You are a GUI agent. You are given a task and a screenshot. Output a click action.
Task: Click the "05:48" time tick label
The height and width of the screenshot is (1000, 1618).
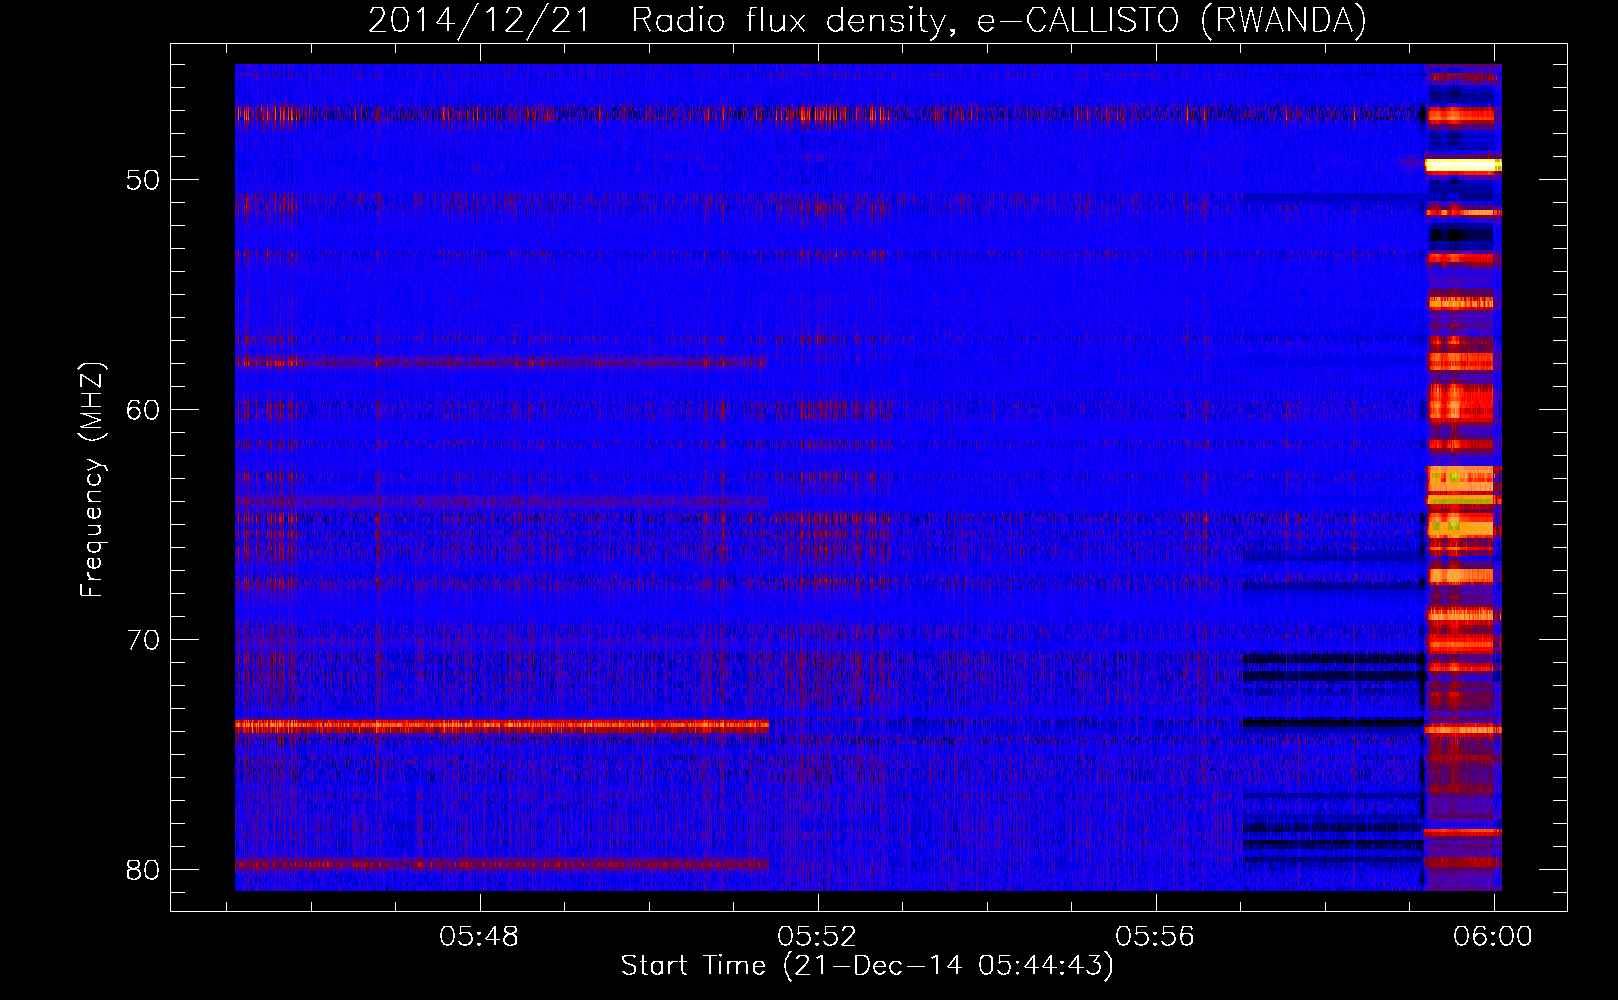480,937
